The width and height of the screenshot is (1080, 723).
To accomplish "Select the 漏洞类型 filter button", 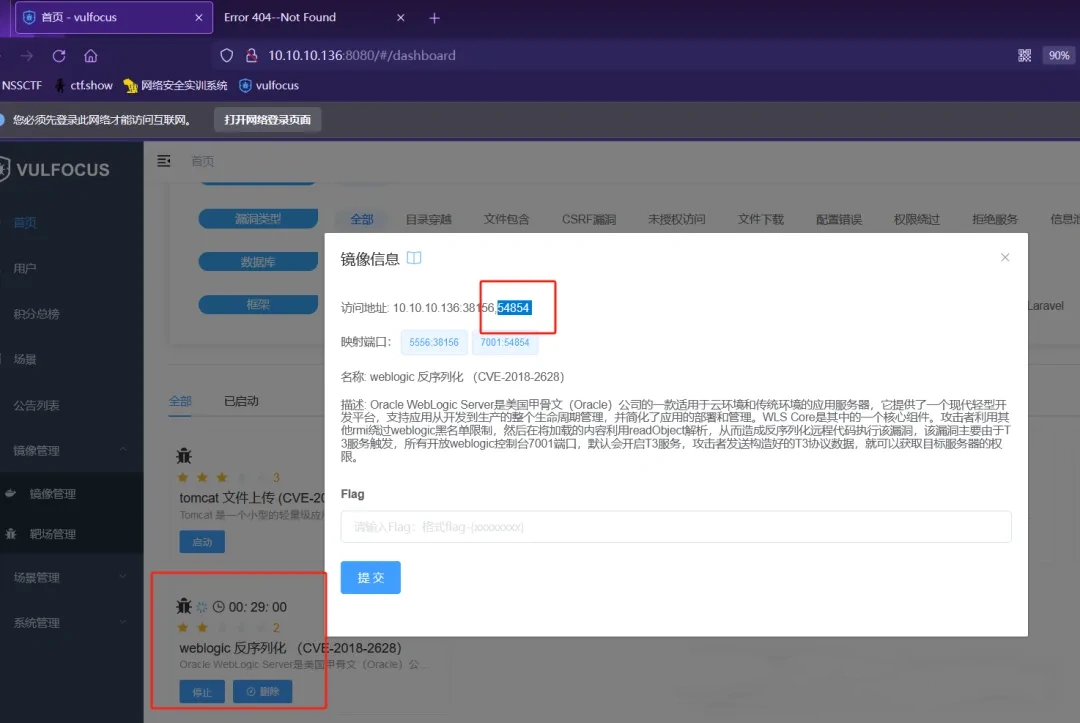I will tap(258, 219).
